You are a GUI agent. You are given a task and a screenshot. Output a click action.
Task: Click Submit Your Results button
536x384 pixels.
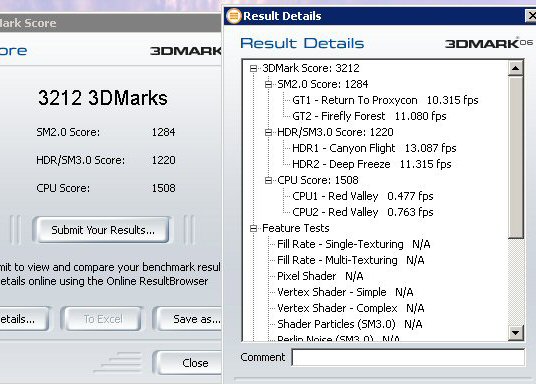coord(103,230)
